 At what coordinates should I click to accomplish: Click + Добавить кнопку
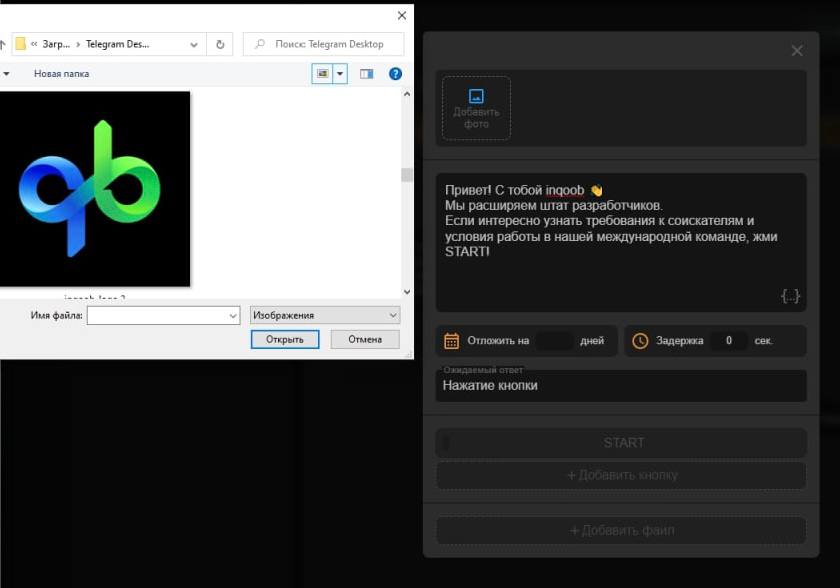click(x=621, y=475)
